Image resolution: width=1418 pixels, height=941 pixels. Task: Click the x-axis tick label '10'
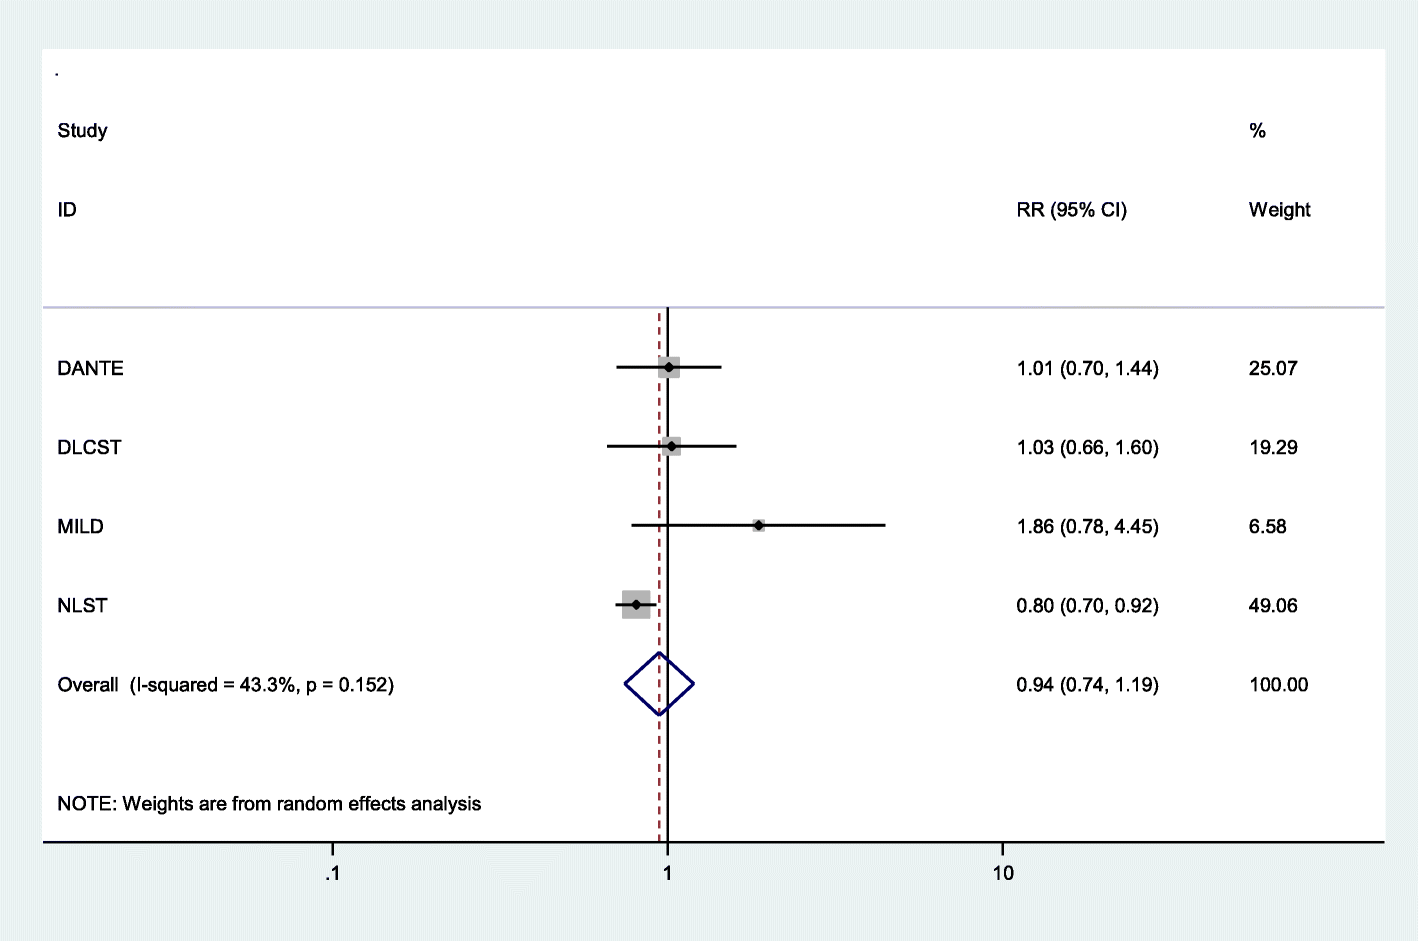pos(1003,873)
